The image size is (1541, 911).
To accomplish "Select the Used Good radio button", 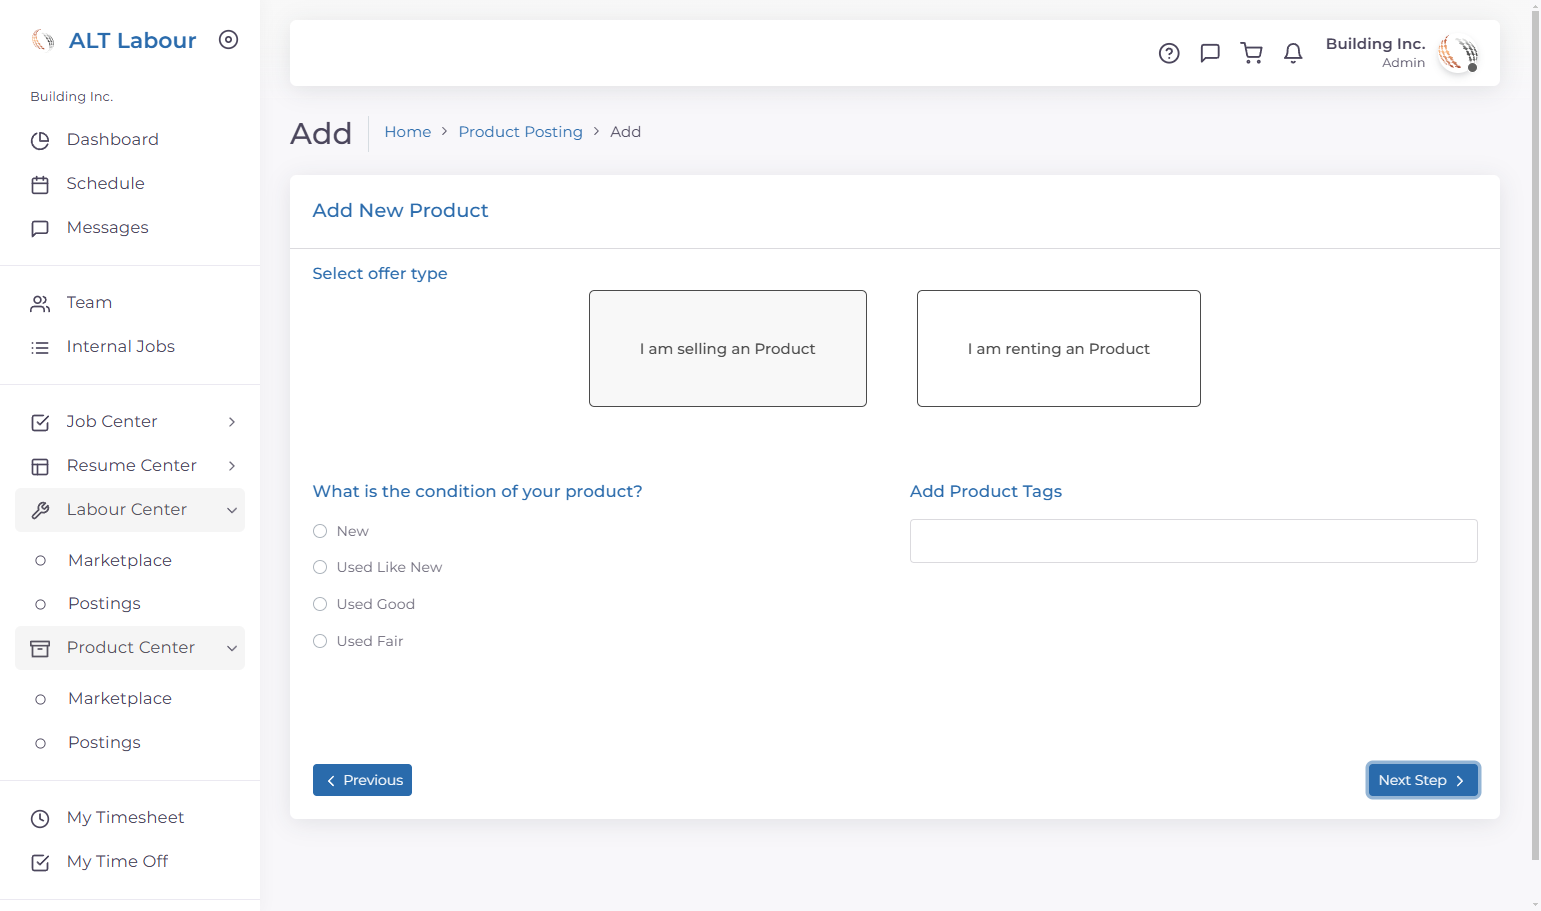I will pyautogui.click(x=320, y=604).
